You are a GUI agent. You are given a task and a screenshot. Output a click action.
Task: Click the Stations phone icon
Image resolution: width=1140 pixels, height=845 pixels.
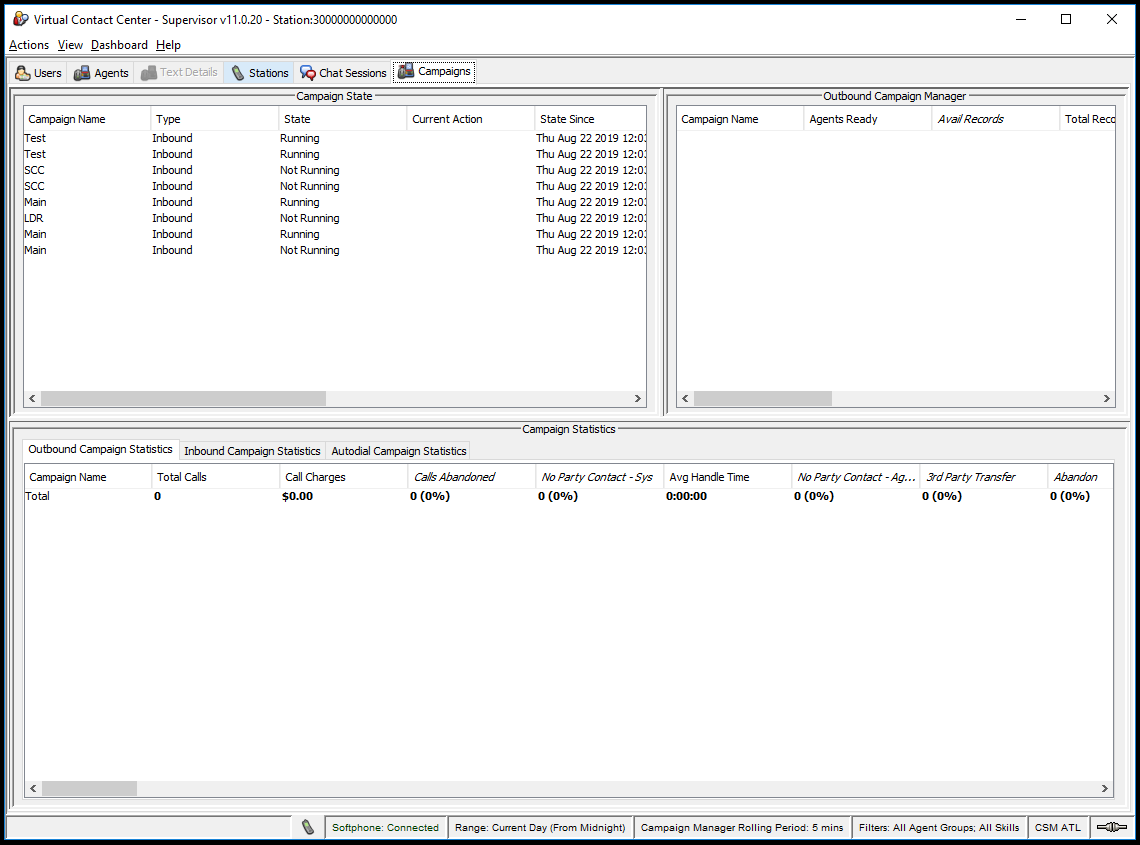(238, 73)
